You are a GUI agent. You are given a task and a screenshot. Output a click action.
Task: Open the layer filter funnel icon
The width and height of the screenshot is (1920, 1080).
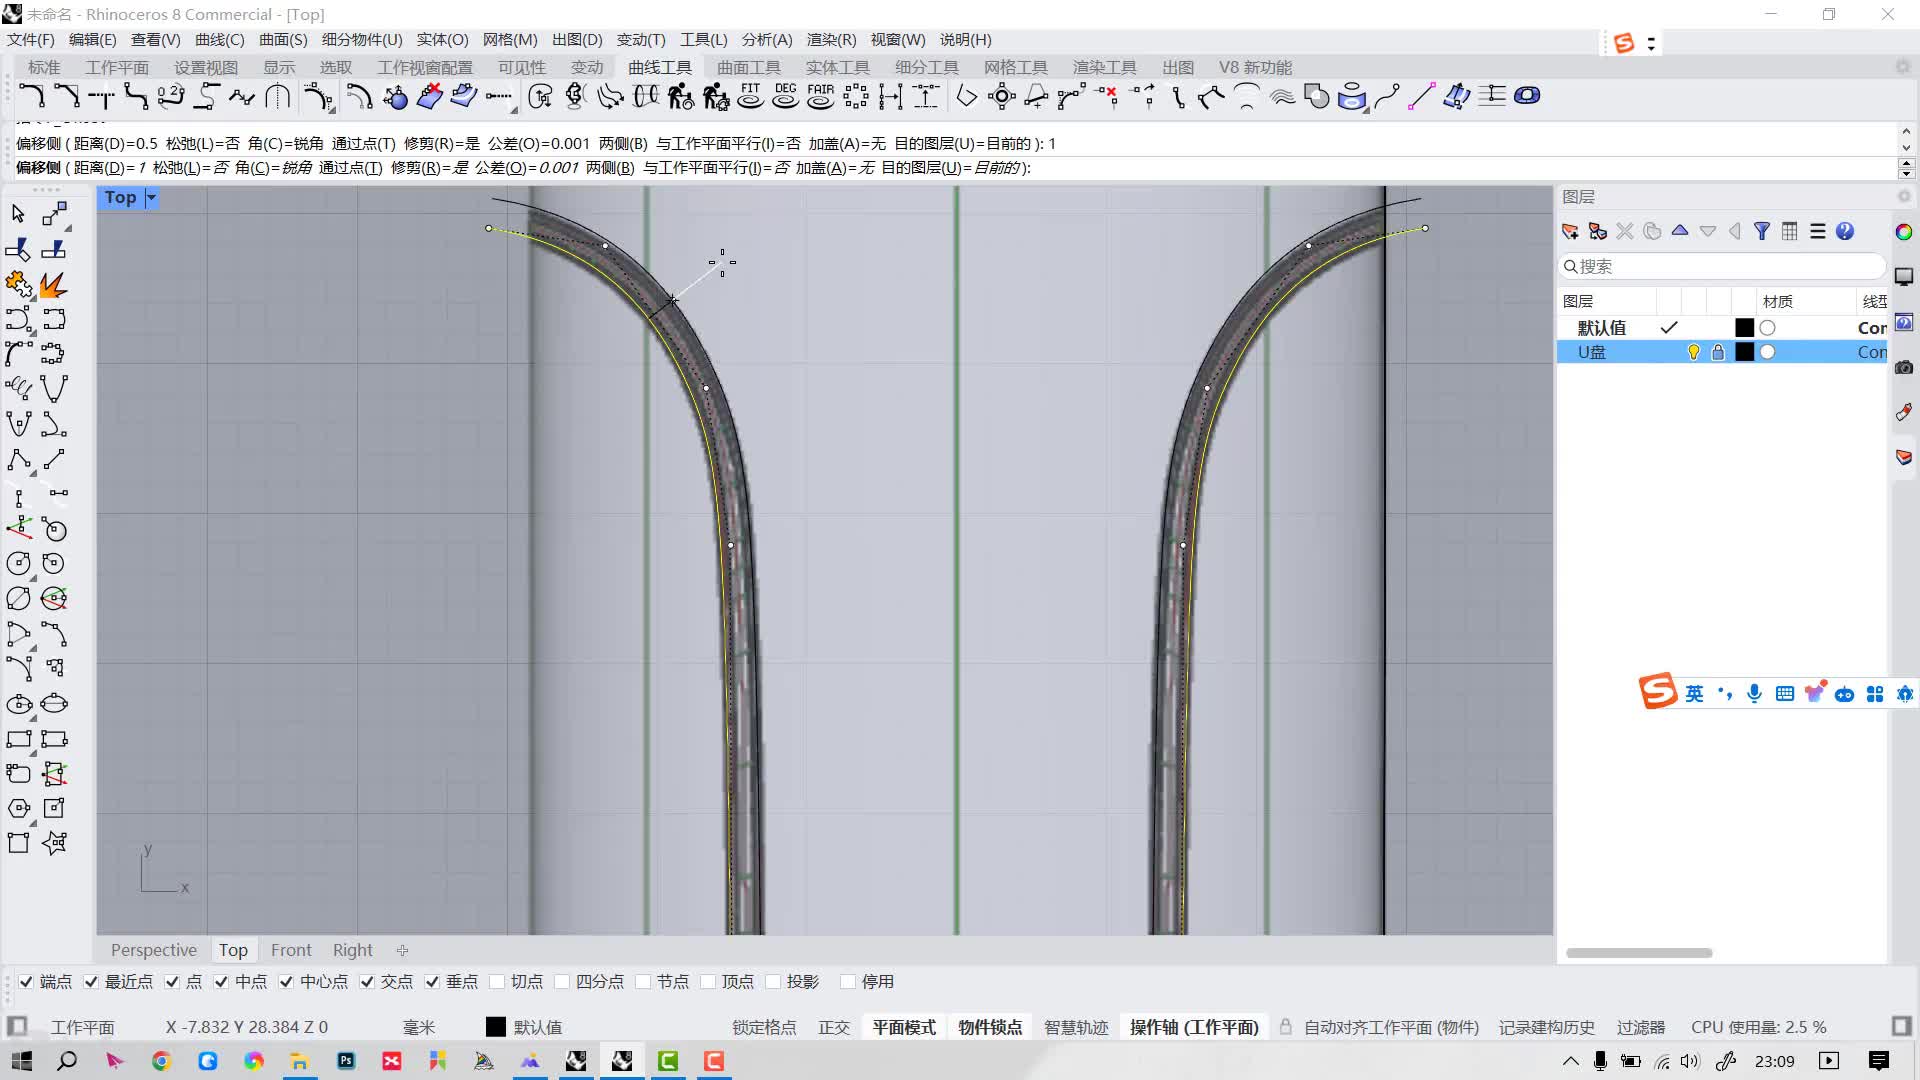pos(1762,232)
